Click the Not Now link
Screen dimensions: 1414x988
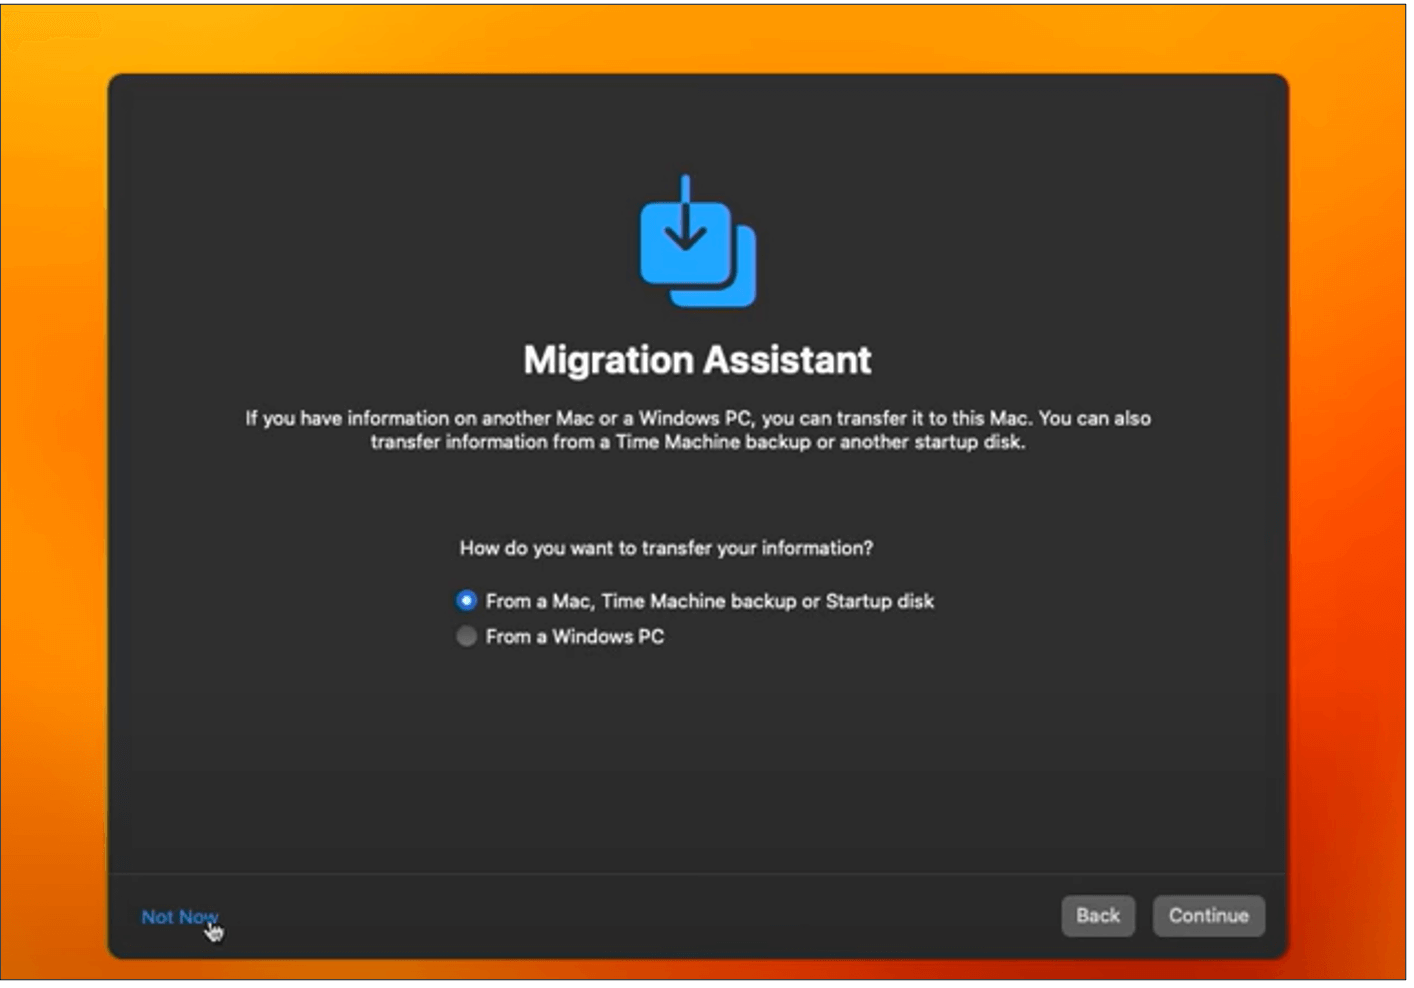179,917
